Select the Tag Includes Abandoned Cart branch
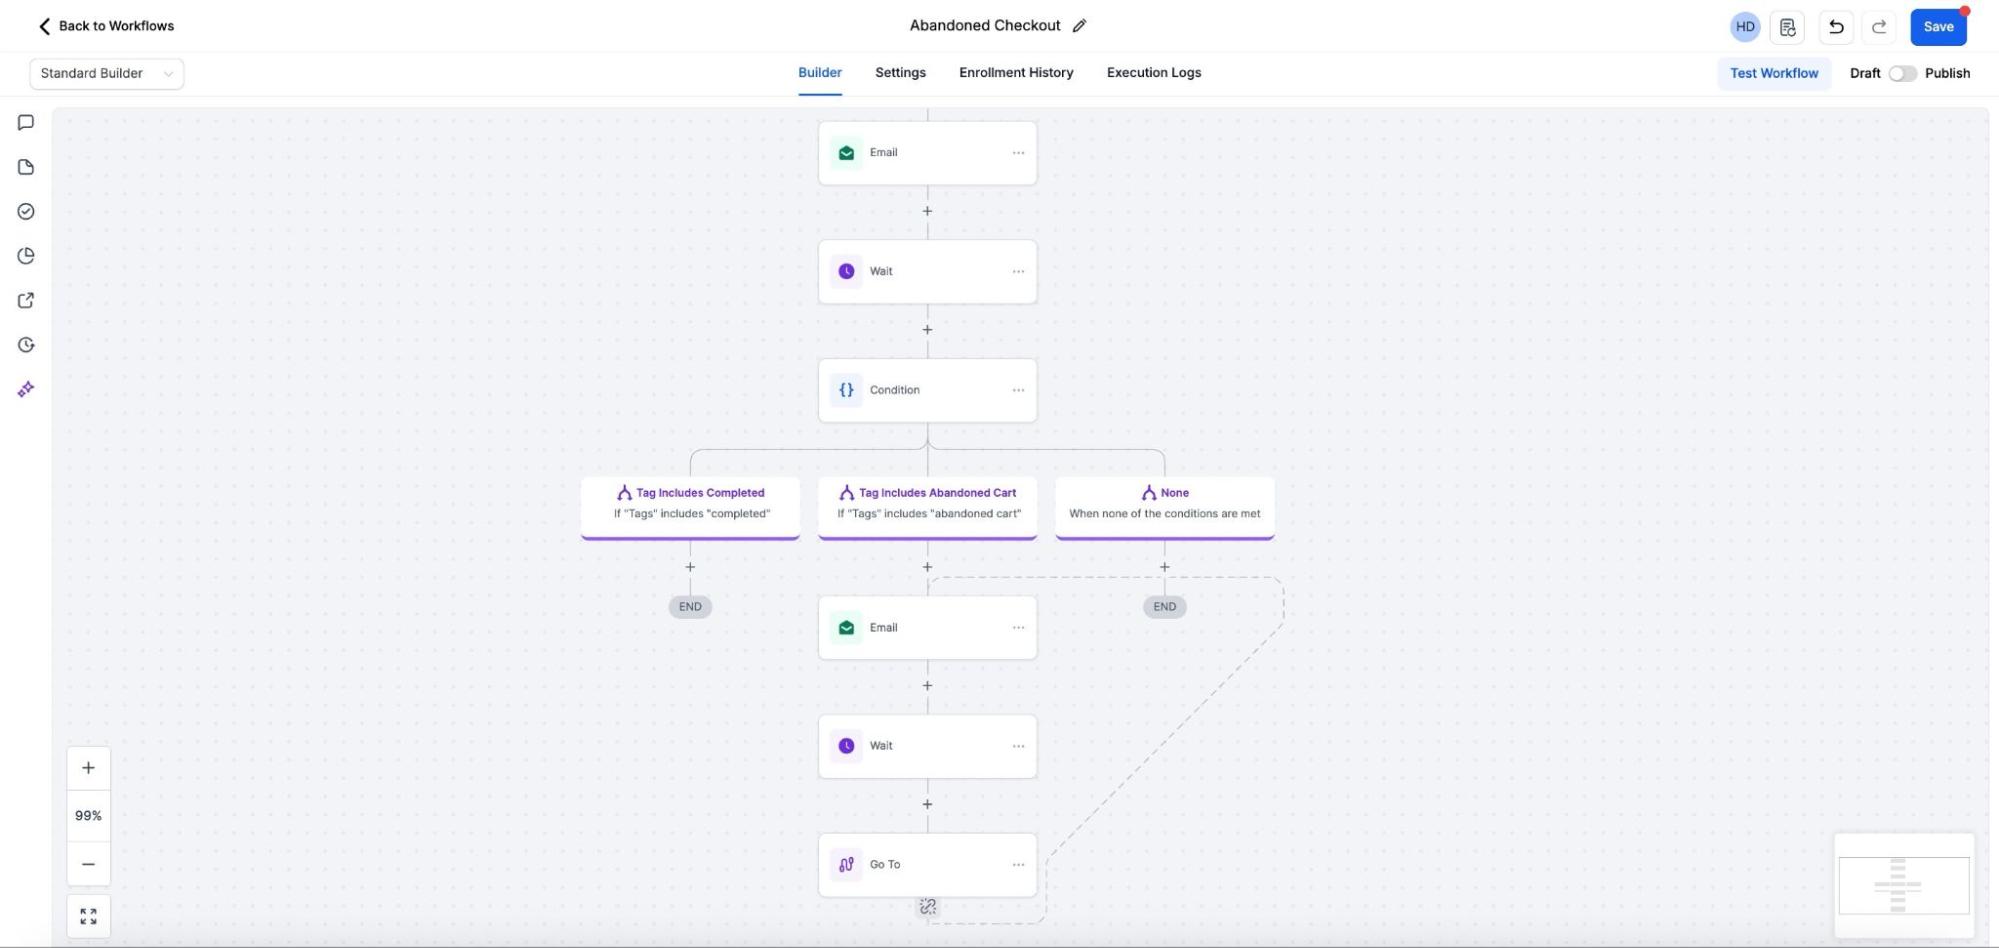Image resolution: width=1999 pixels, height=948 pixels. pyautogui.click(x=927, y=503)
